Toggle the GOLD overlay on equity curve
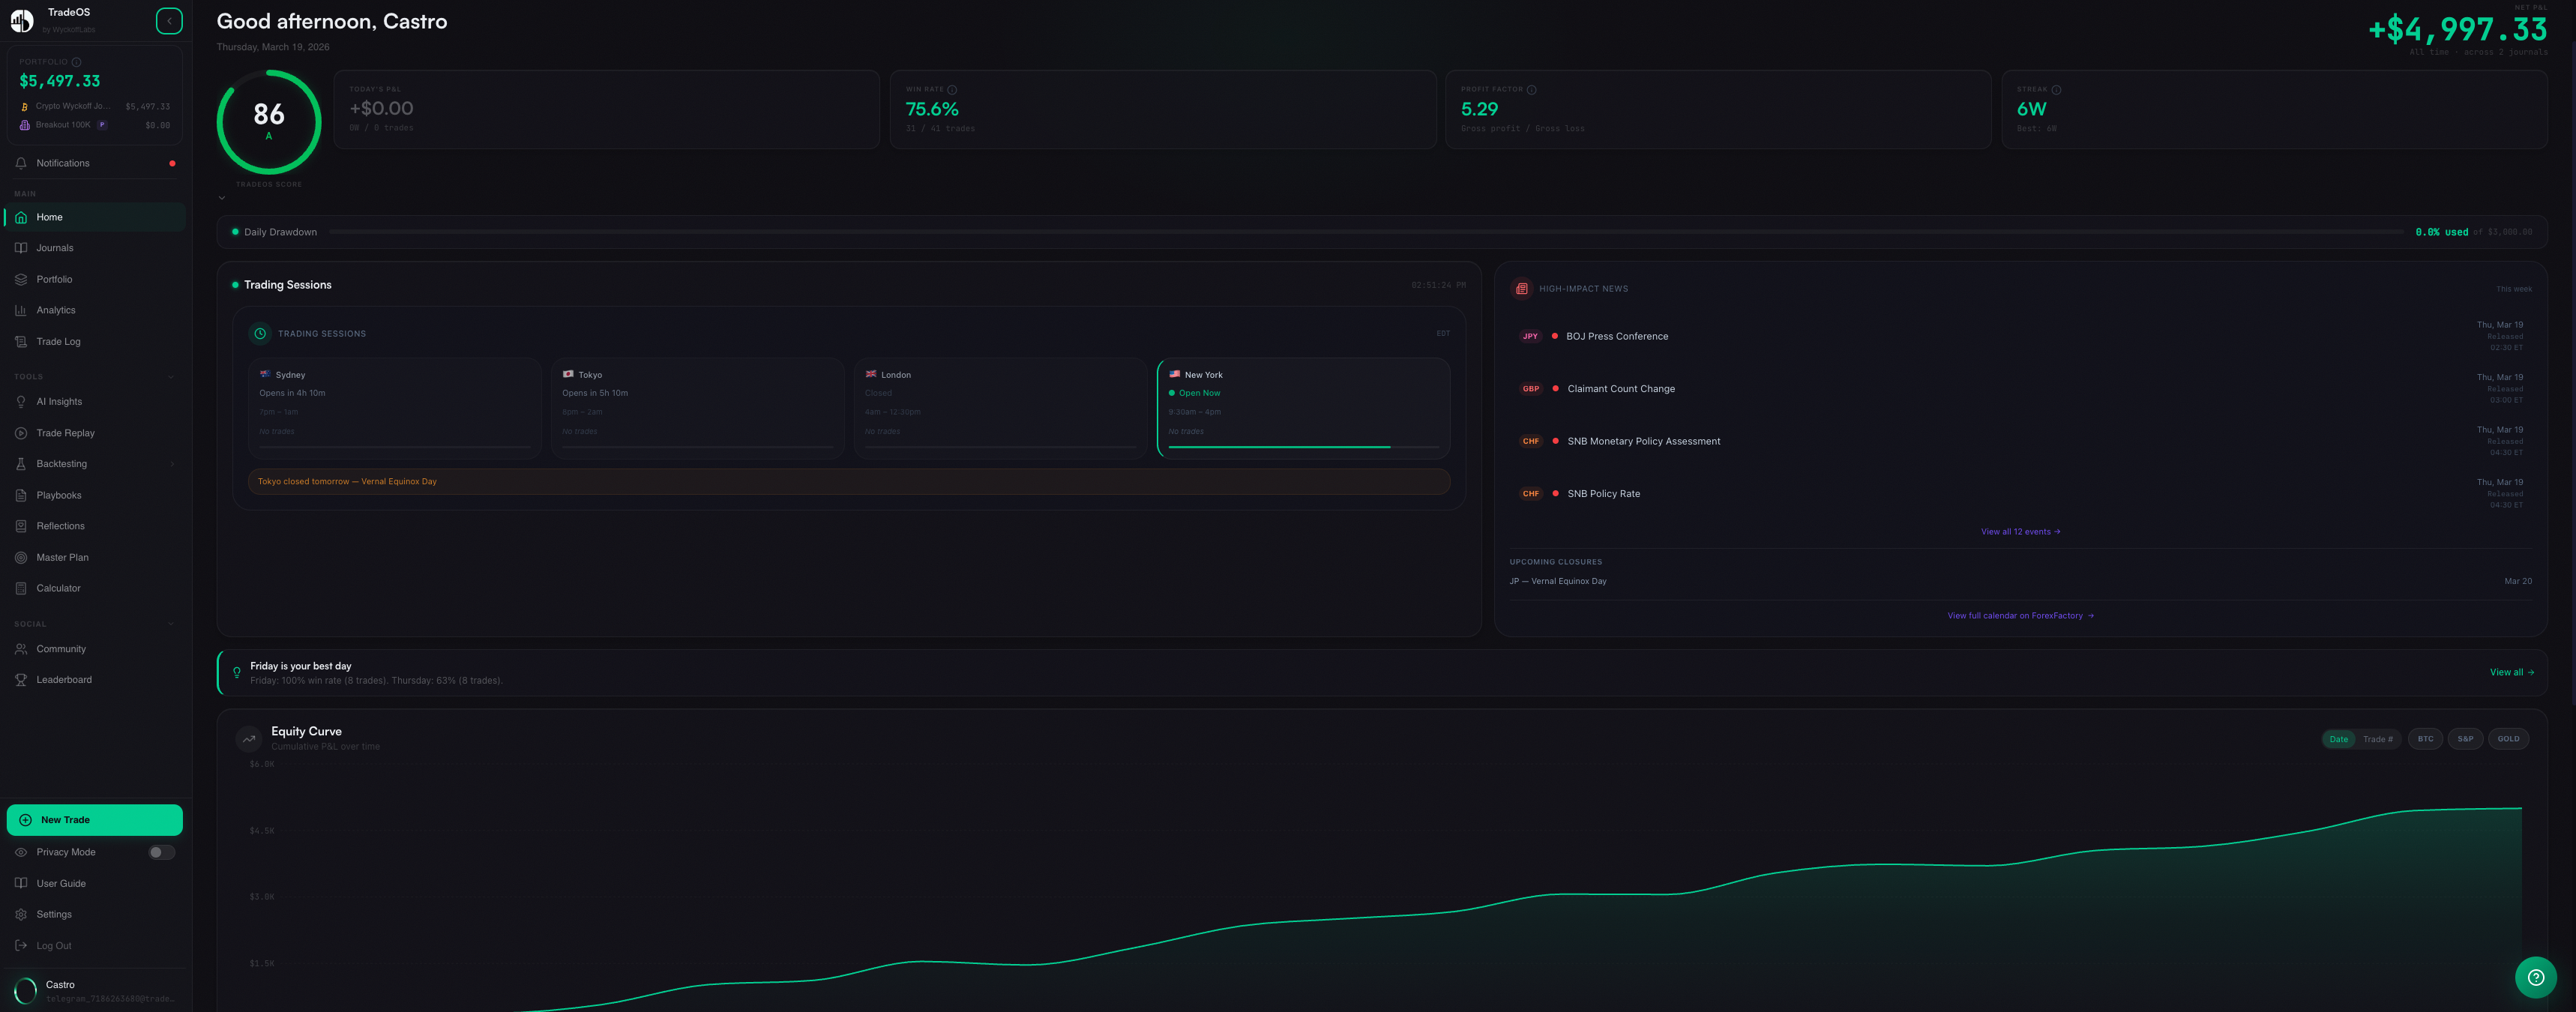This screenshot has width=2576, height=1012. 2508,738
